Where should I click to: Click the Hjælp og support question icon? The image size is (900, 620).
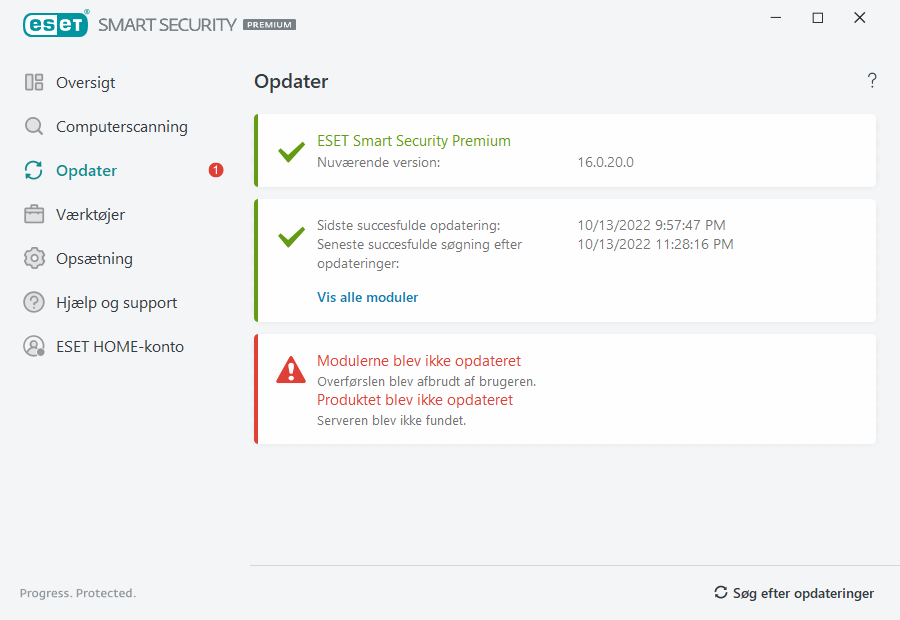click(x=34, y=303)
